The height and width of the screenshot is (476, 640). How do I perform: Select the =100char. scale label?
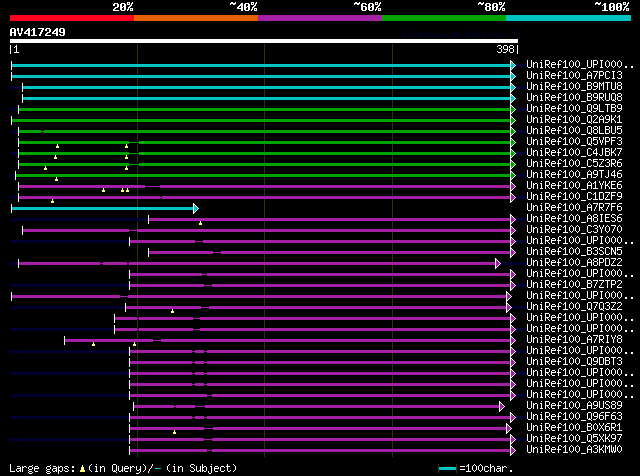(486, 468)
